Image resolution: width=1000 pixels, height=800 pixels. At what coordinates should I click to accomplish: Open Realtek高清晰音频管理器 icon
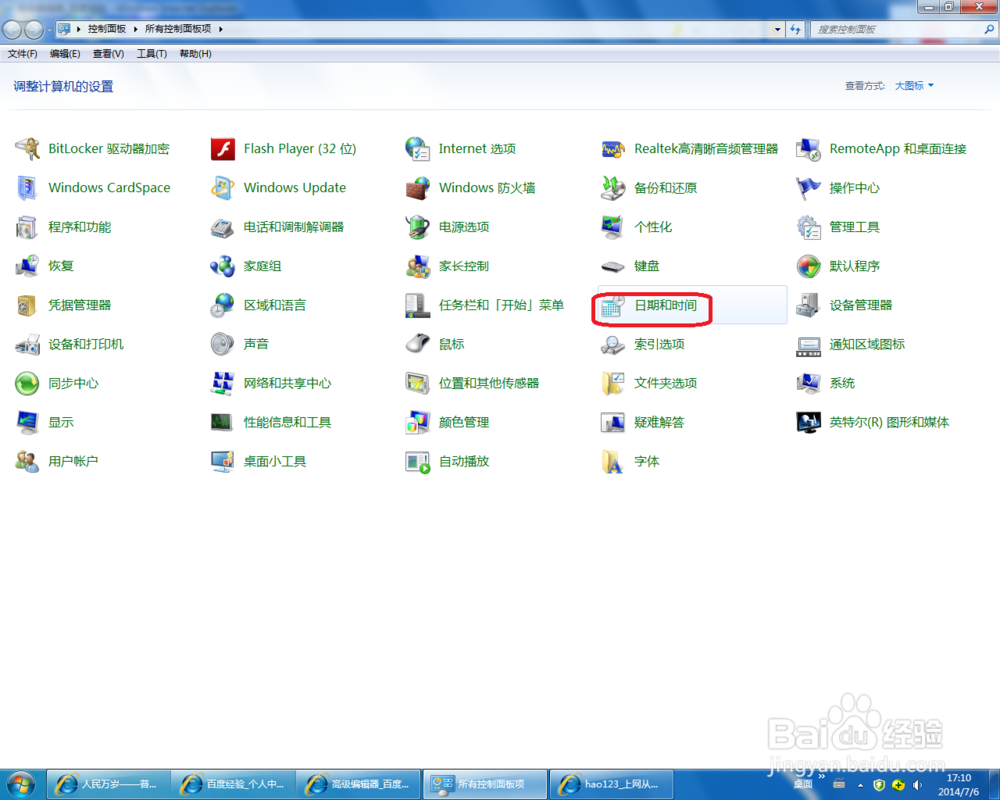coord(613,149)
